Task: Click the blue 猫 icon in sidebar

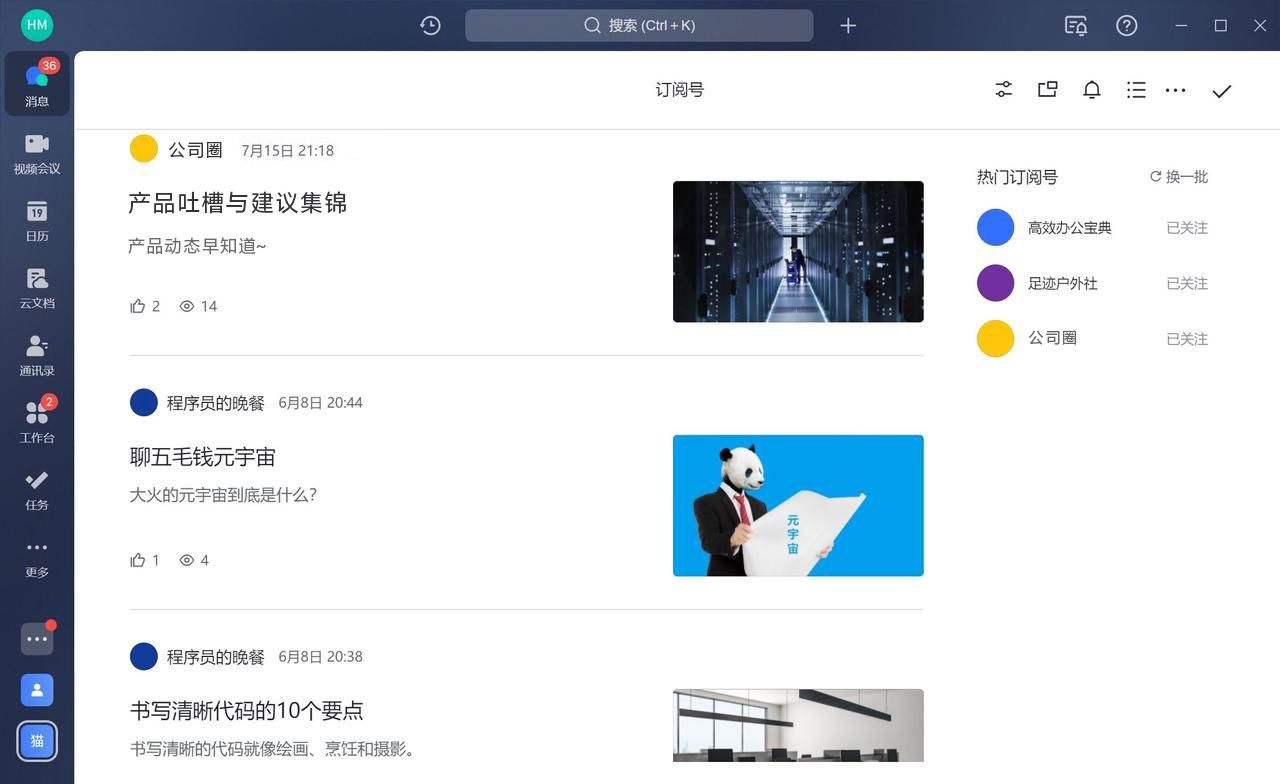Action: tap(37, 741)
